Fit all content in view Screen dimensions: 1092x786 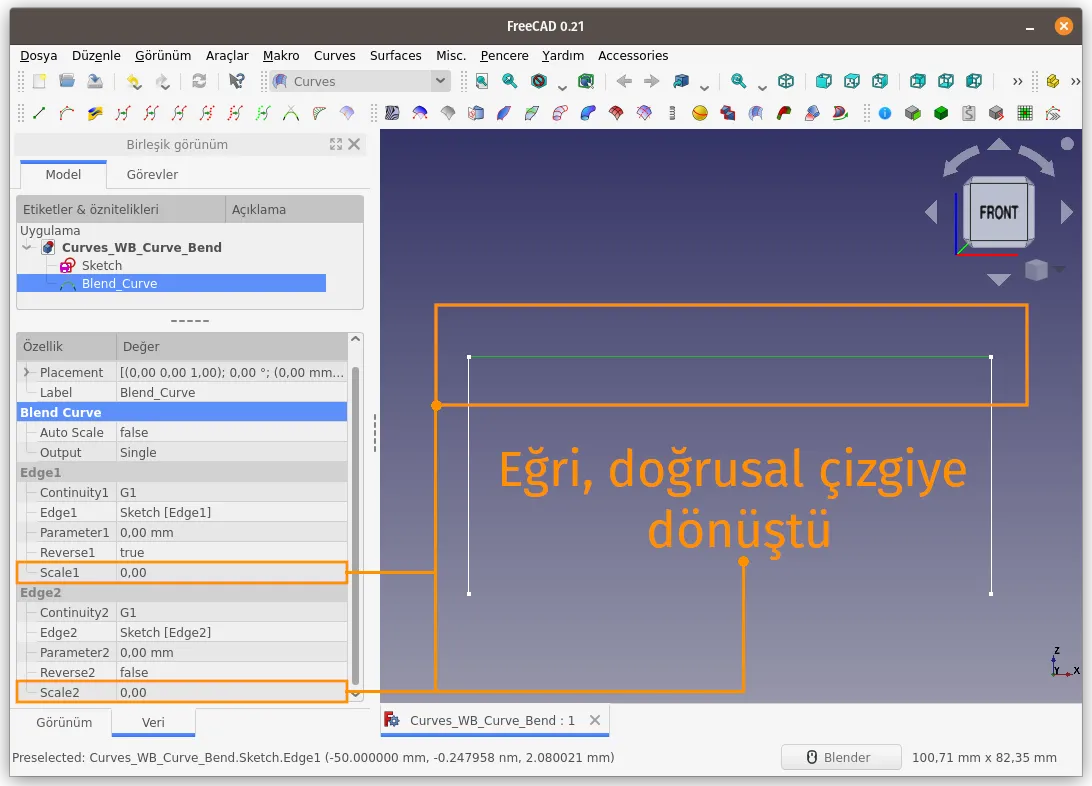(482, 81)
